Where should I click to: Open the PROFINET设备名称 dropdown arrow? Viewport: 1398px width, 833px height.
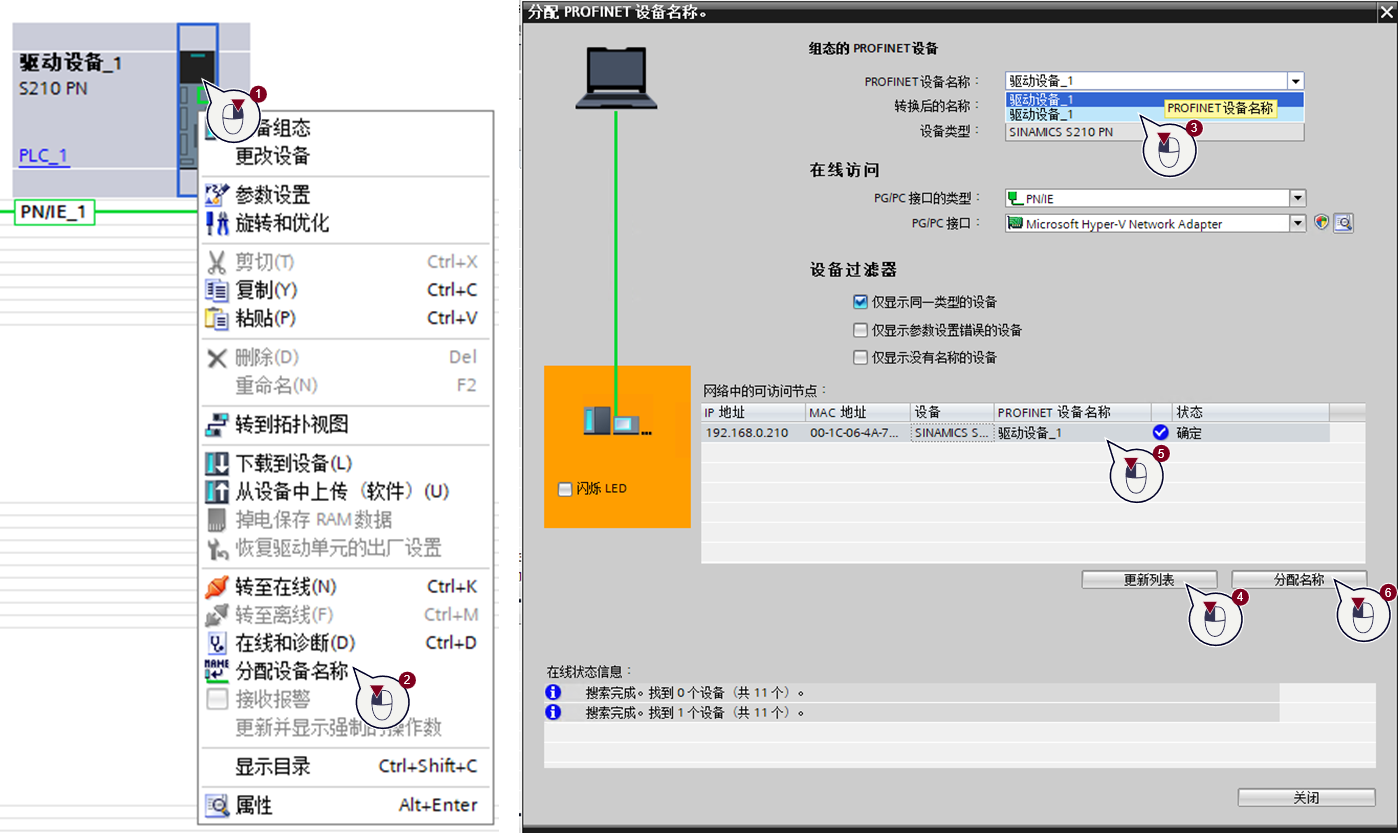click(x=1295, y=82)
